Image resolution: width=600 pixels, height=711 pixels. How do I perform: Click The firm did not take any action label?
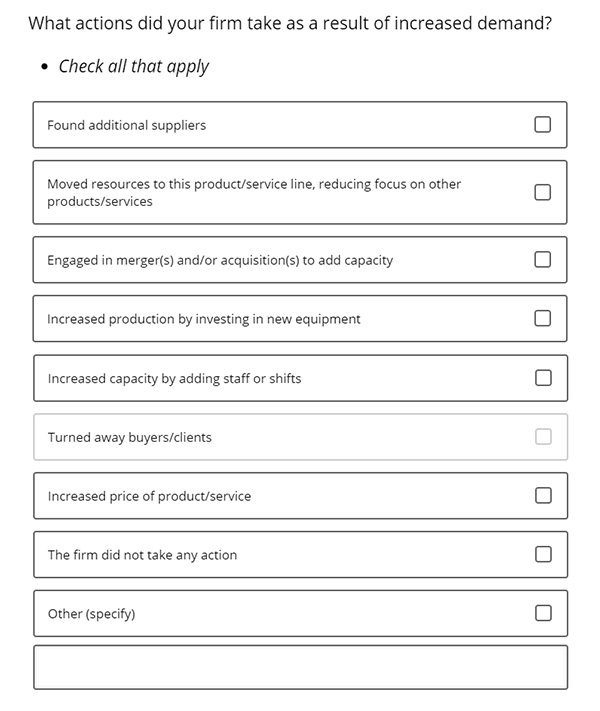pyautogui.click(x=142, y=555)
